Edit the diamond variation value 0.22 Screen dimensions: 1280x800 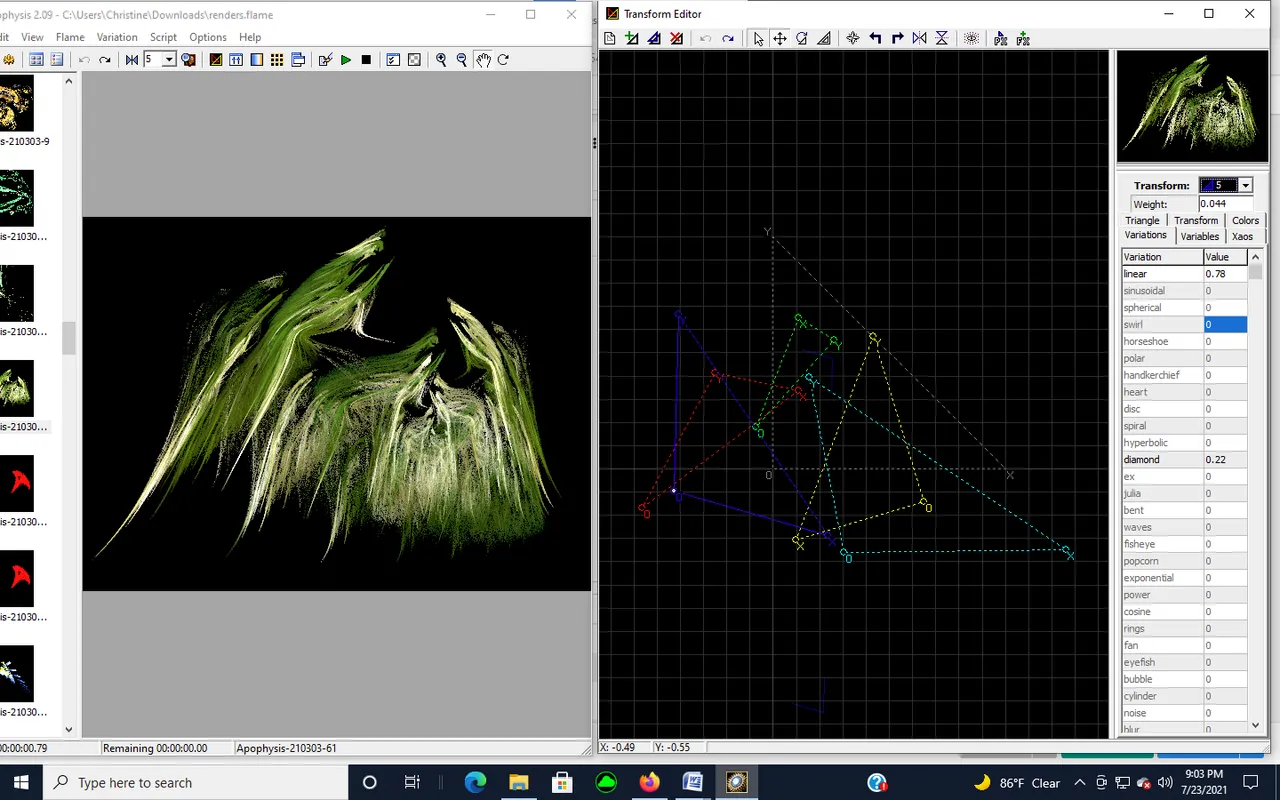[x=1225, y=460]
